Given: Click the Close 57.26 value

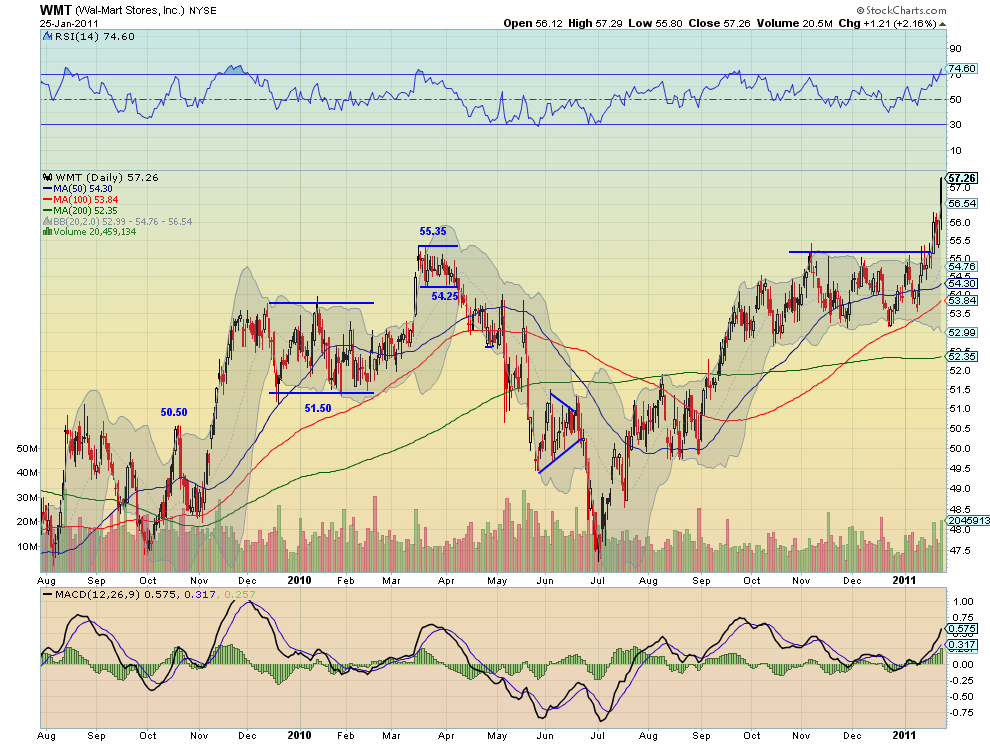Looking at the screenshot, I should 719,23.
